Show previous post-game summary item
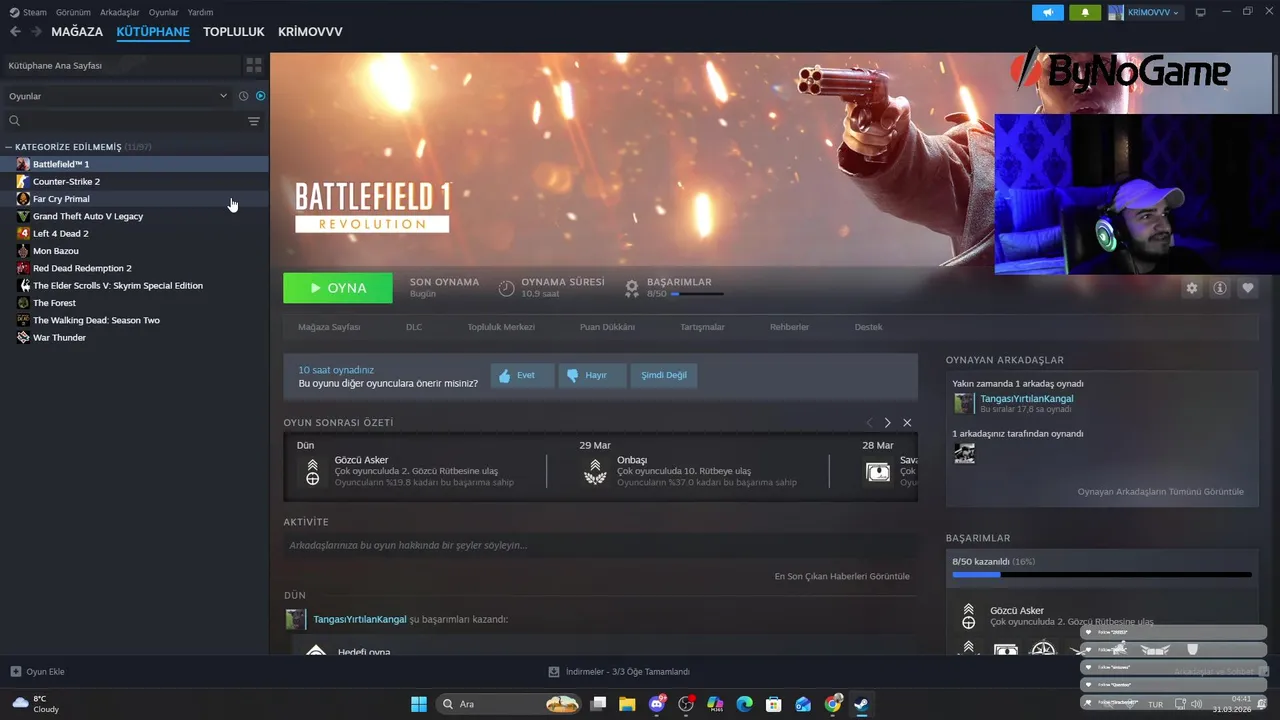 [x=869, y=423]
